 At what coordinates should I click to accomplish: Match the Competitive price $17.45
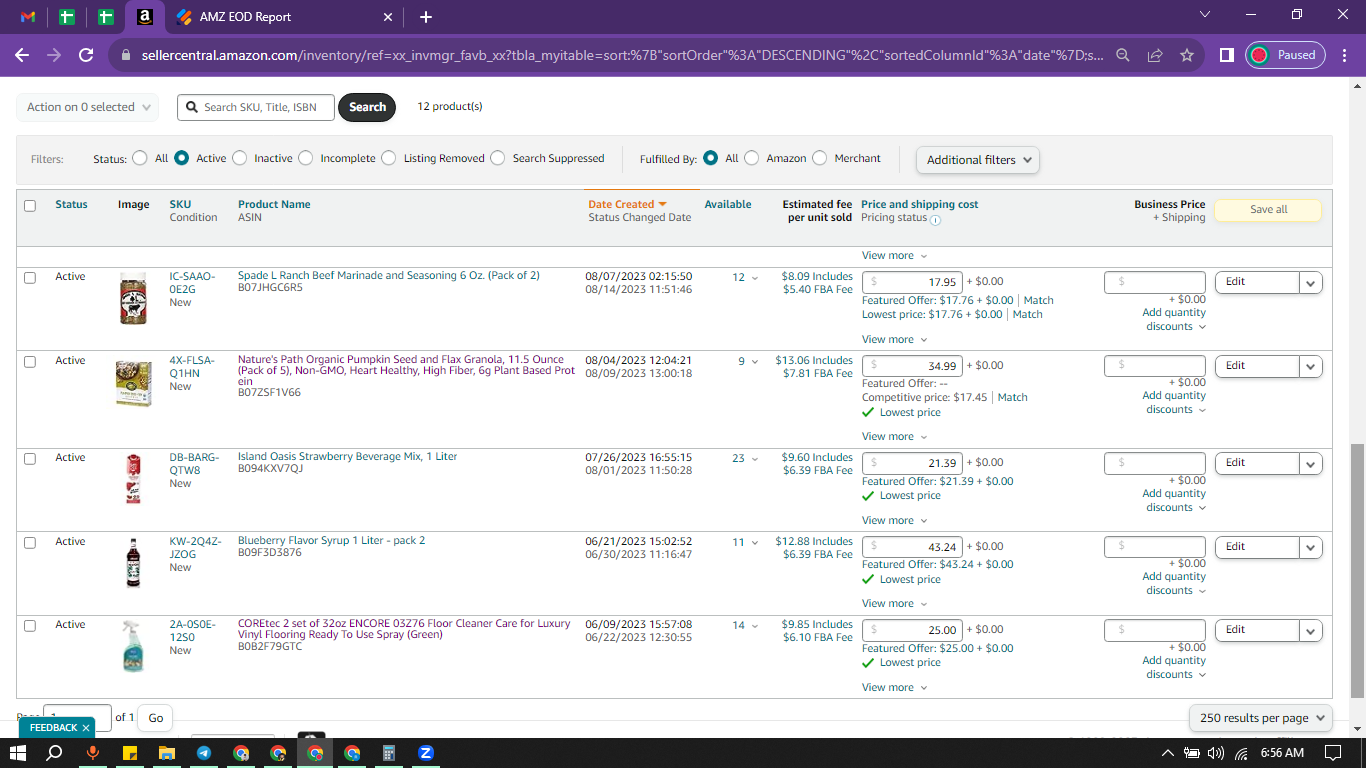click(x=1012, y=397)
